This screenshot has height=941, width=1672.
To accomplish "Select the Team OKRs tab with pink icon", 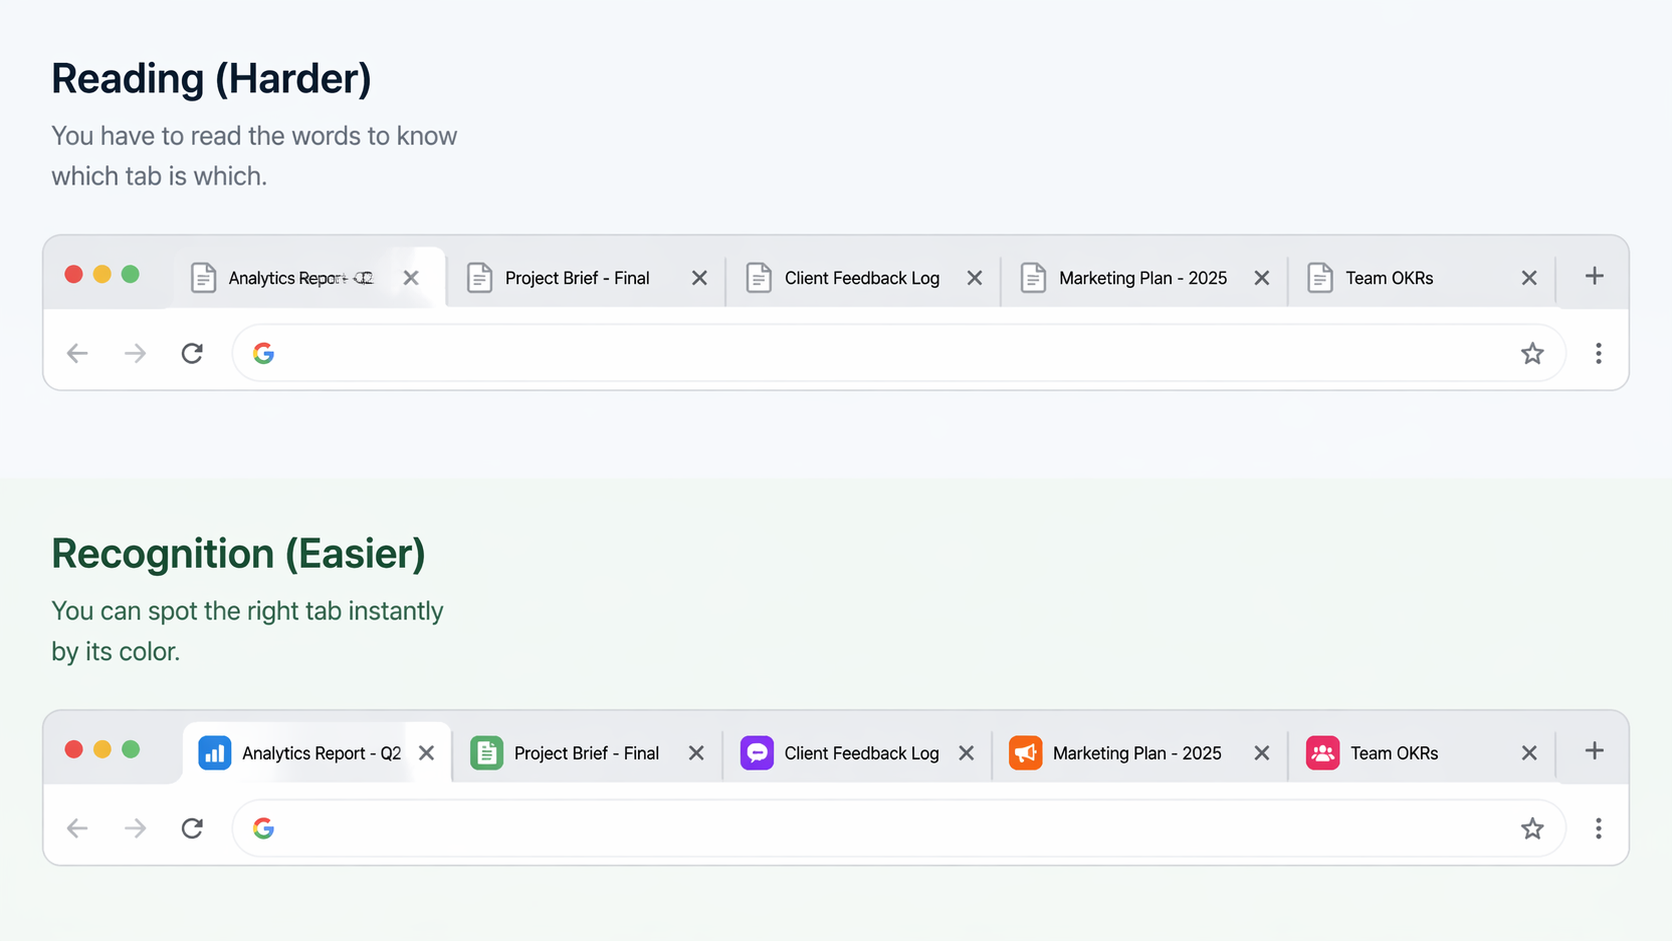I will [1421, 753].
